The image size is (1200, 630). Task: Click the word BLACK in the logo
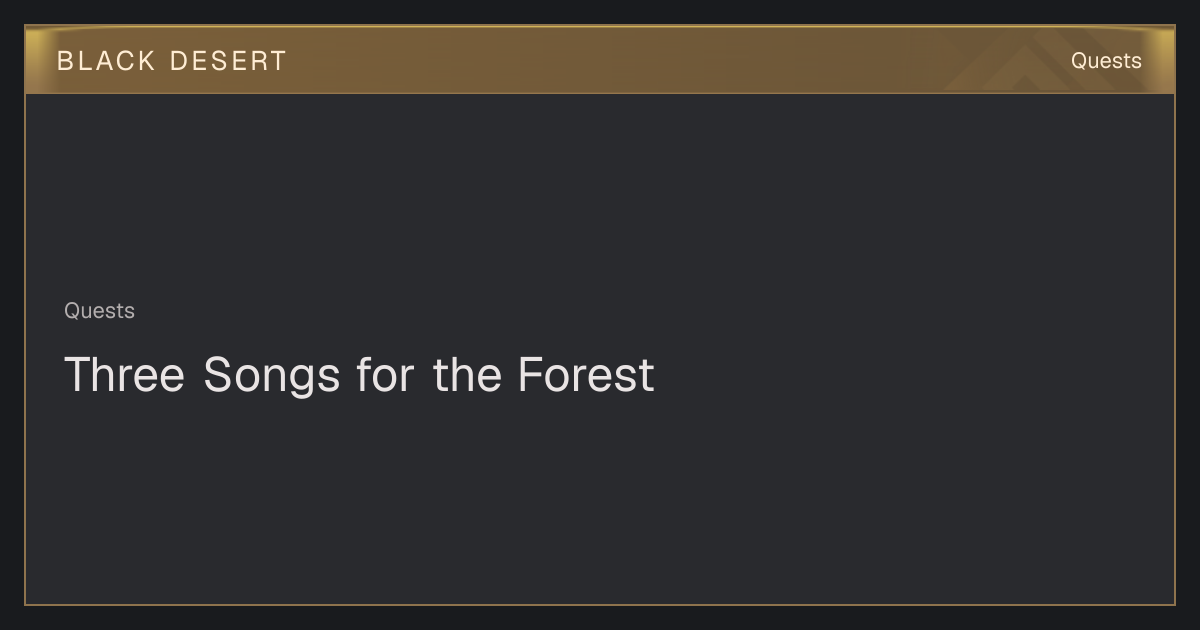coord(106,61)
